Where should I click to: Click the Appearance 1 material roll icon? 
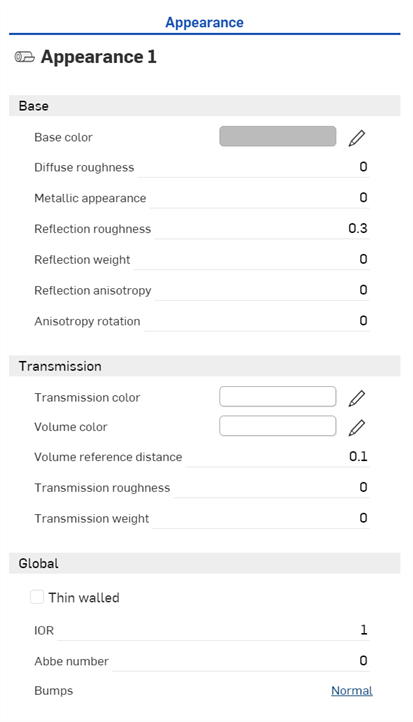point(24,57)
